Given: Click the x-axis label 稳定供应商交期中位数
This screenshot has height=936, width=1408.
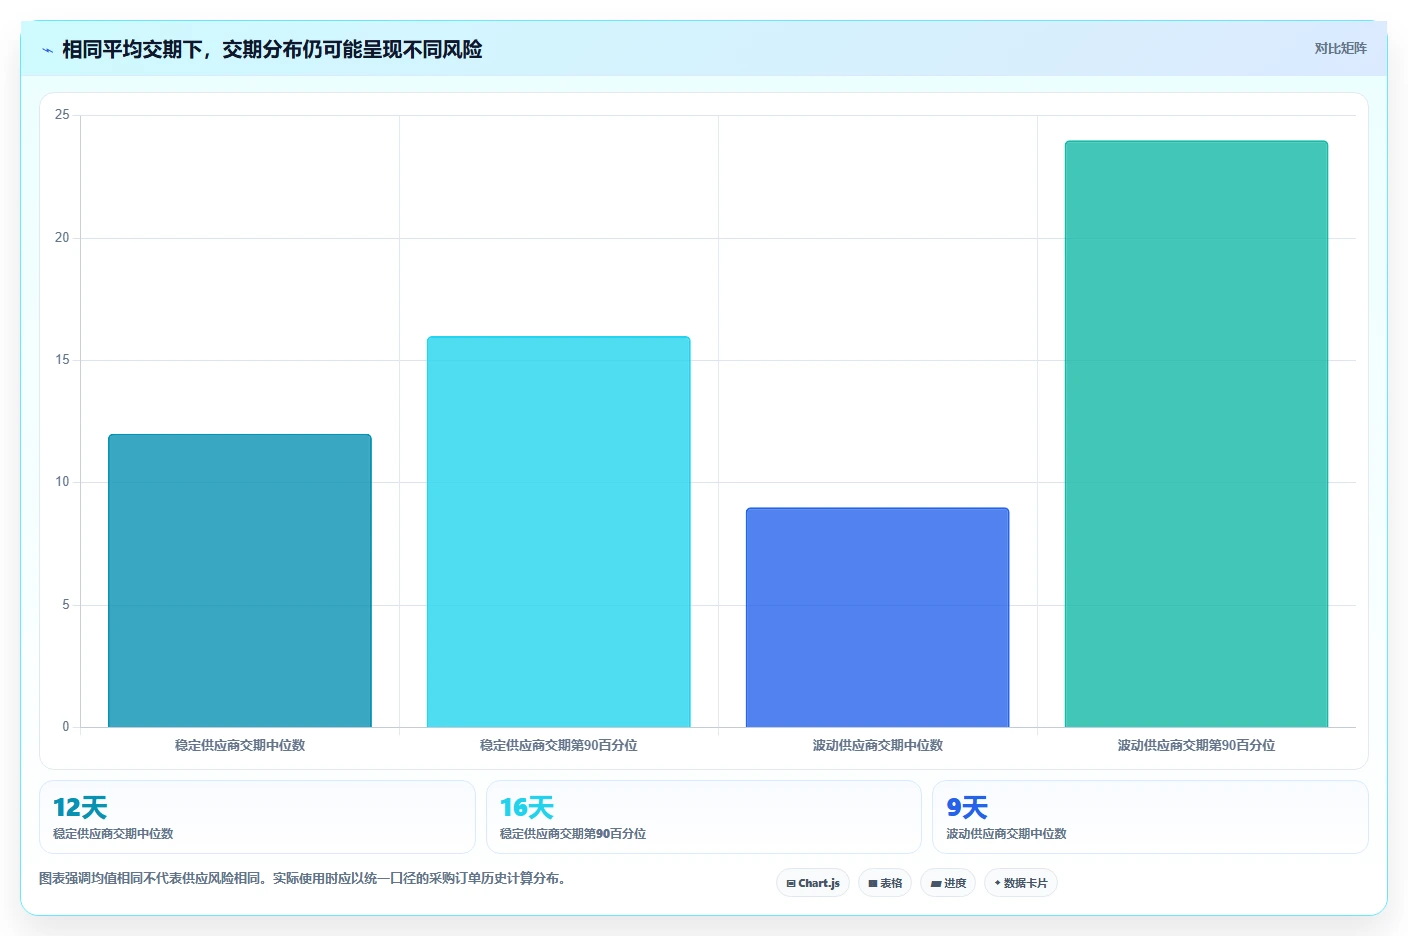Looking at the screenshot, I should click(x=240, y=745).
